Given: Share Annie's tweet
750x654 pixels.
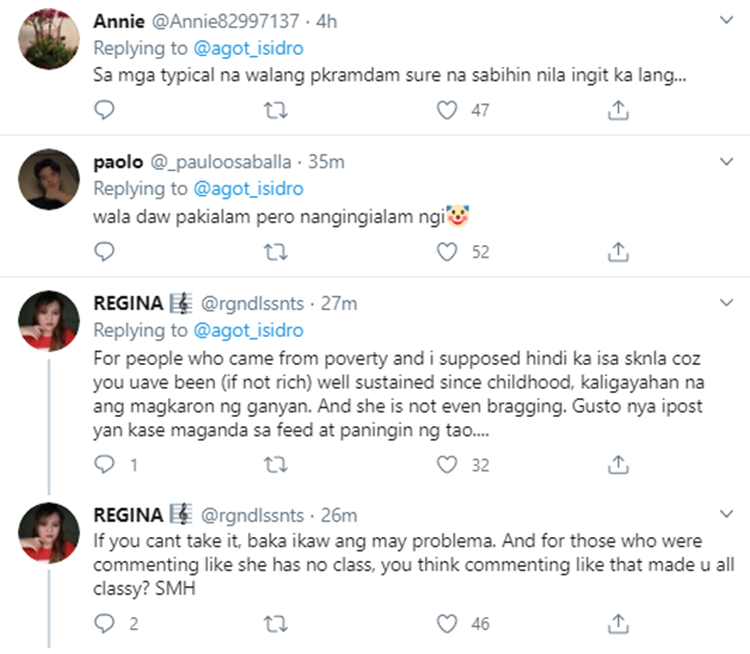Looking at the screenshot, I should 618,110.
